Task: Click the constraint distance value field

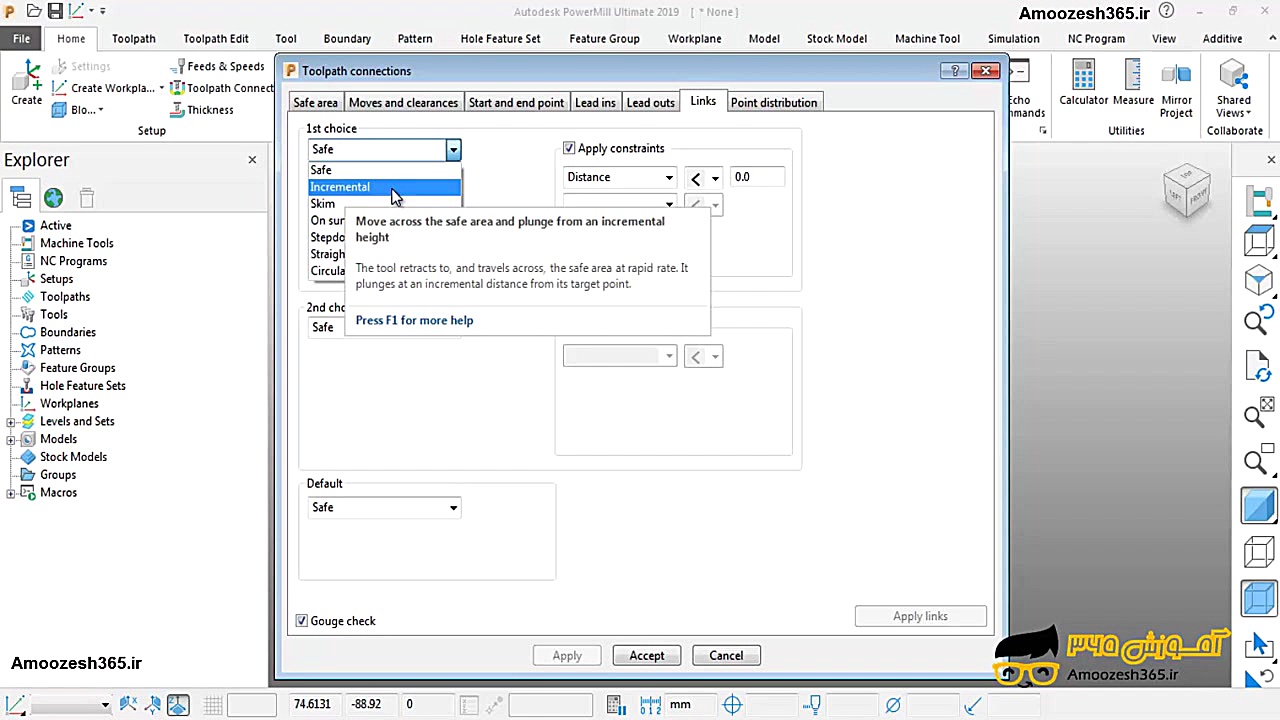Action: pos(757,177)
